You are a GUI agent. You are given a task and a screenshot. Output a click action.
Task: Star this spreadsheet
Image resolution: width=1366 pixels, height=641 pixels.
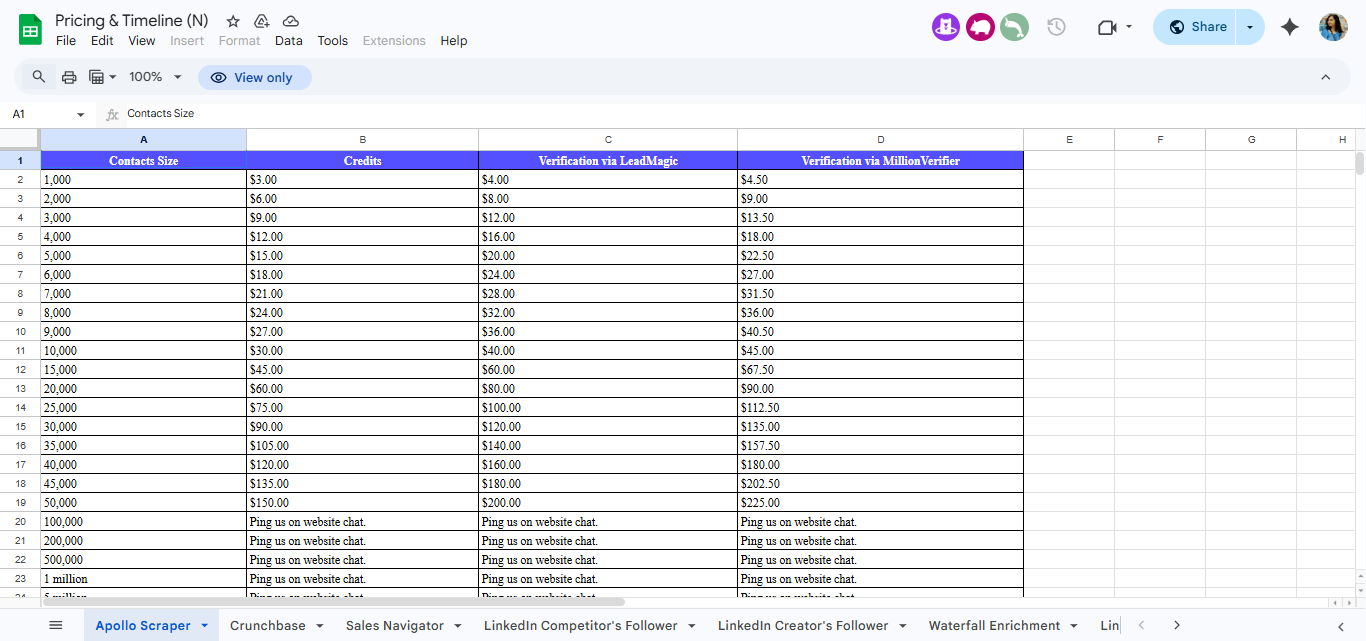[231, 20]
